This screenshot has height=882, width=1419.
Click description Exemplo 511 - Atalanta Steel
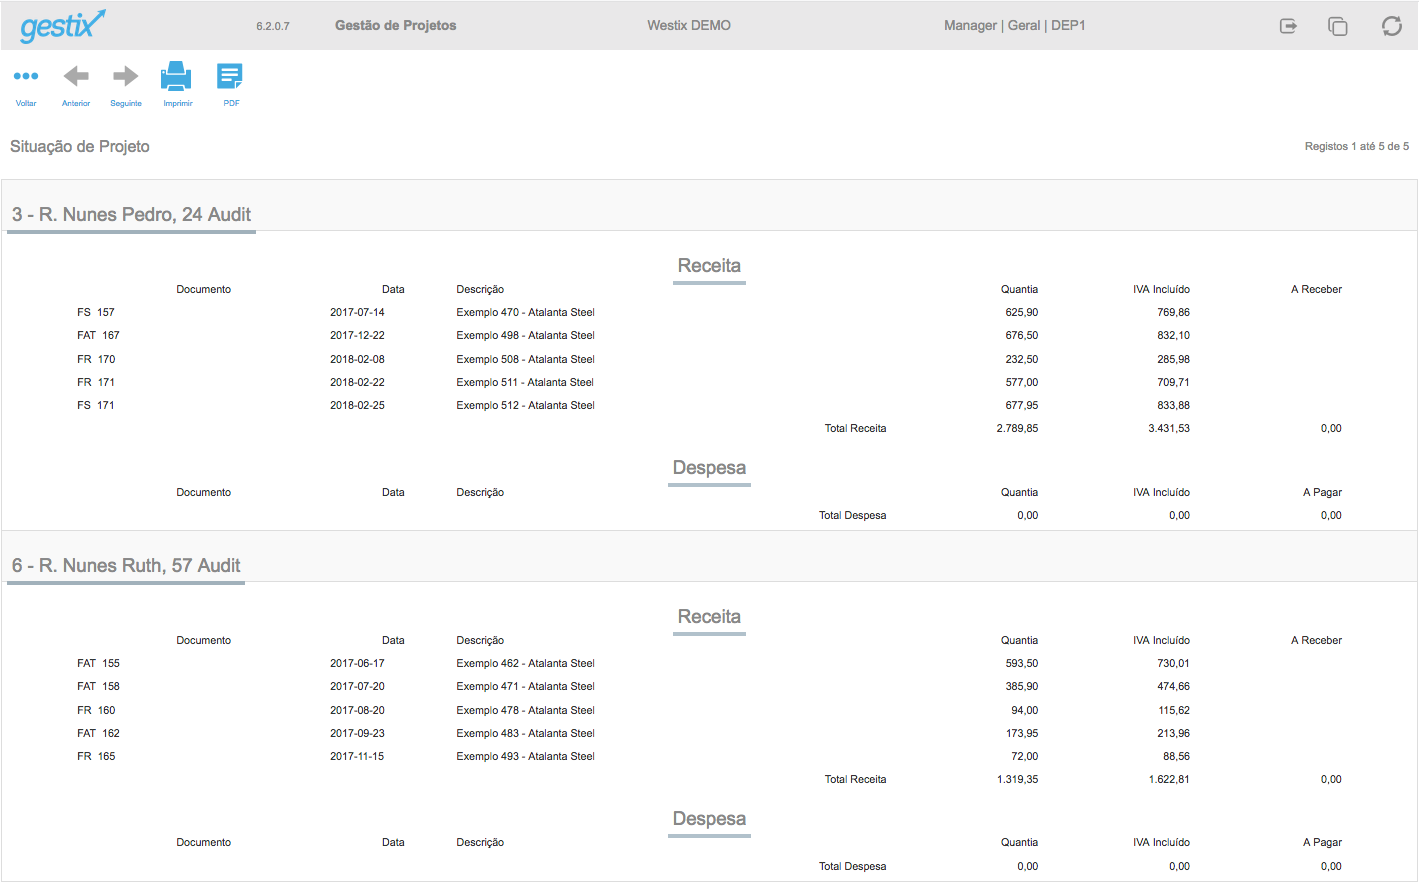[525, 382]
